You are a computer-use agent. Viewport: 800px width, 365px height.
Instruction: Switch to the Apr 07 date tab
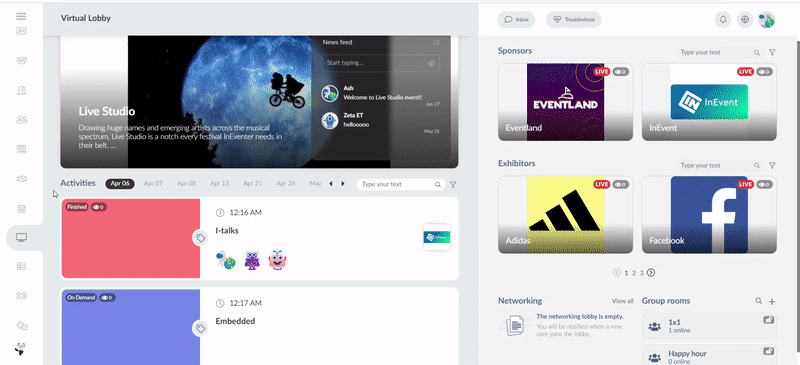point(153,183)
